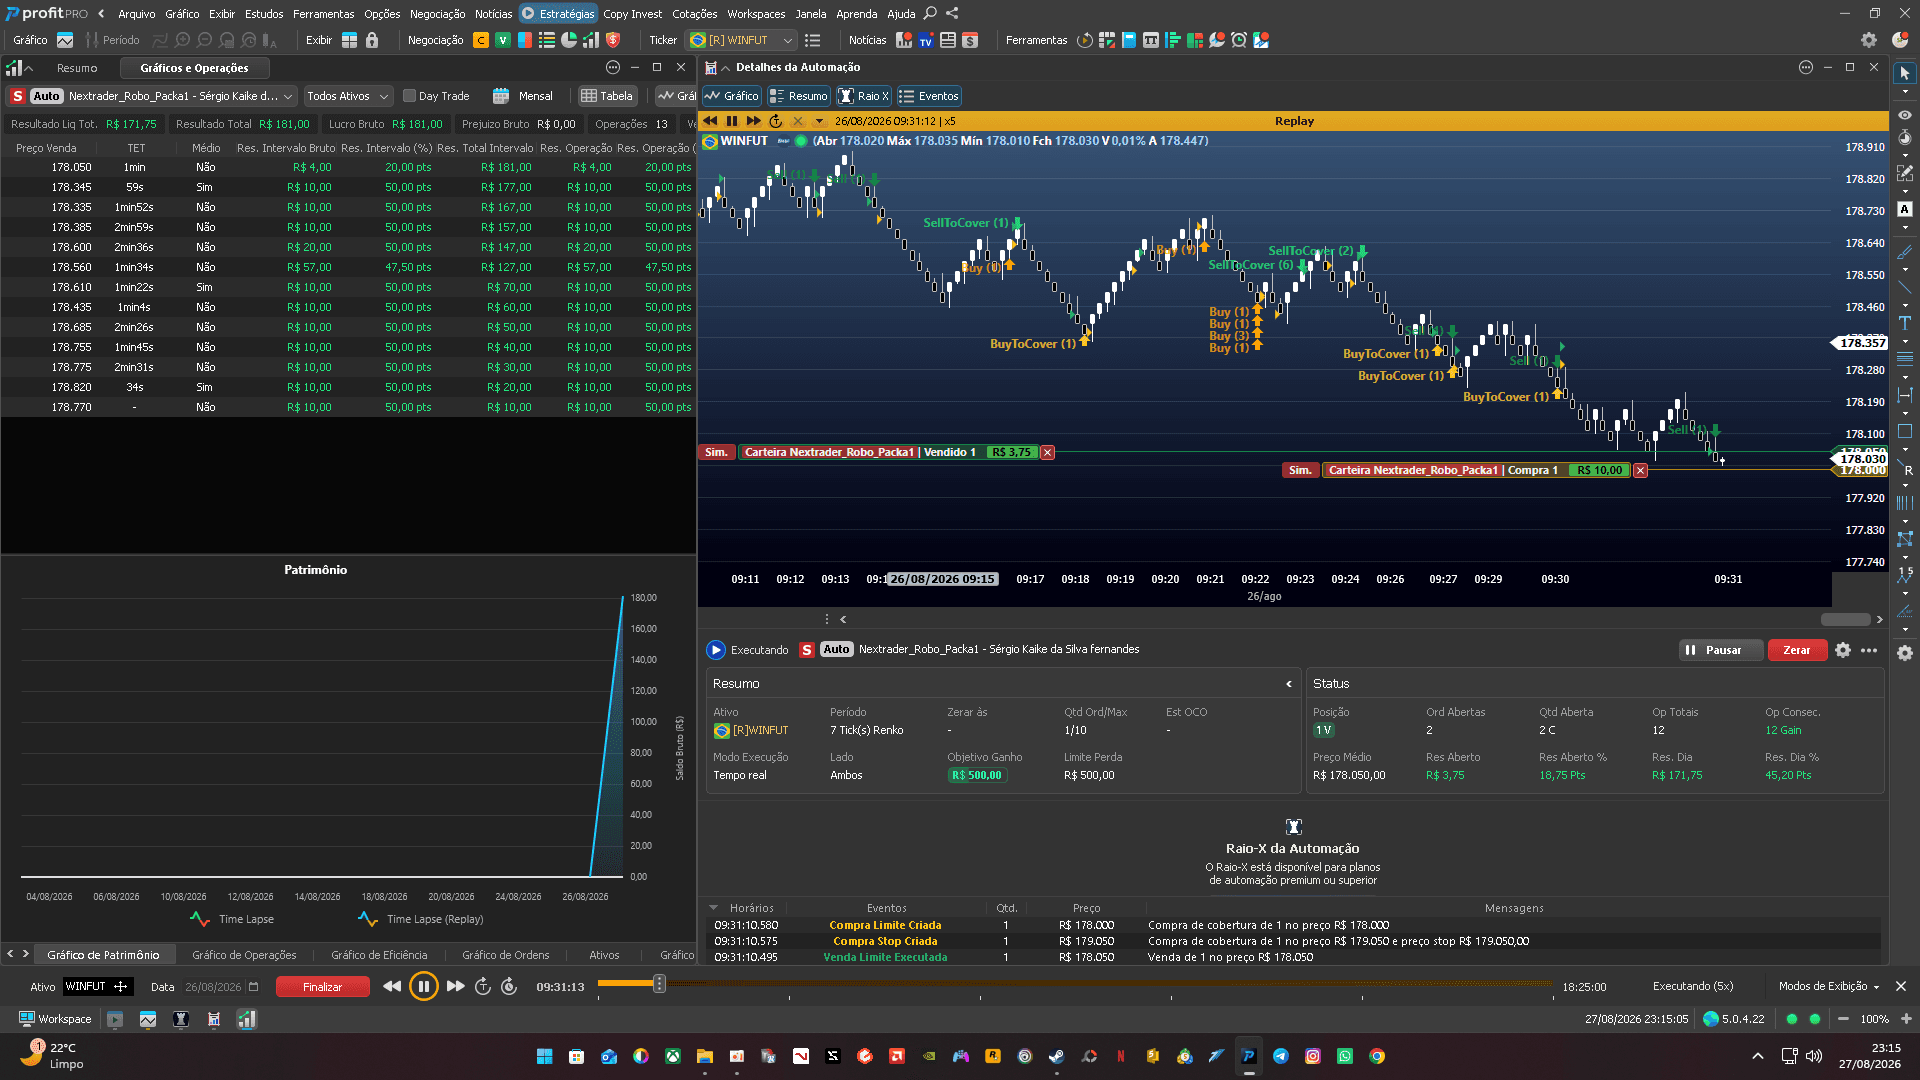
Task: Pause the replay in the bottom bar
Action: click(x=423, y=987)
